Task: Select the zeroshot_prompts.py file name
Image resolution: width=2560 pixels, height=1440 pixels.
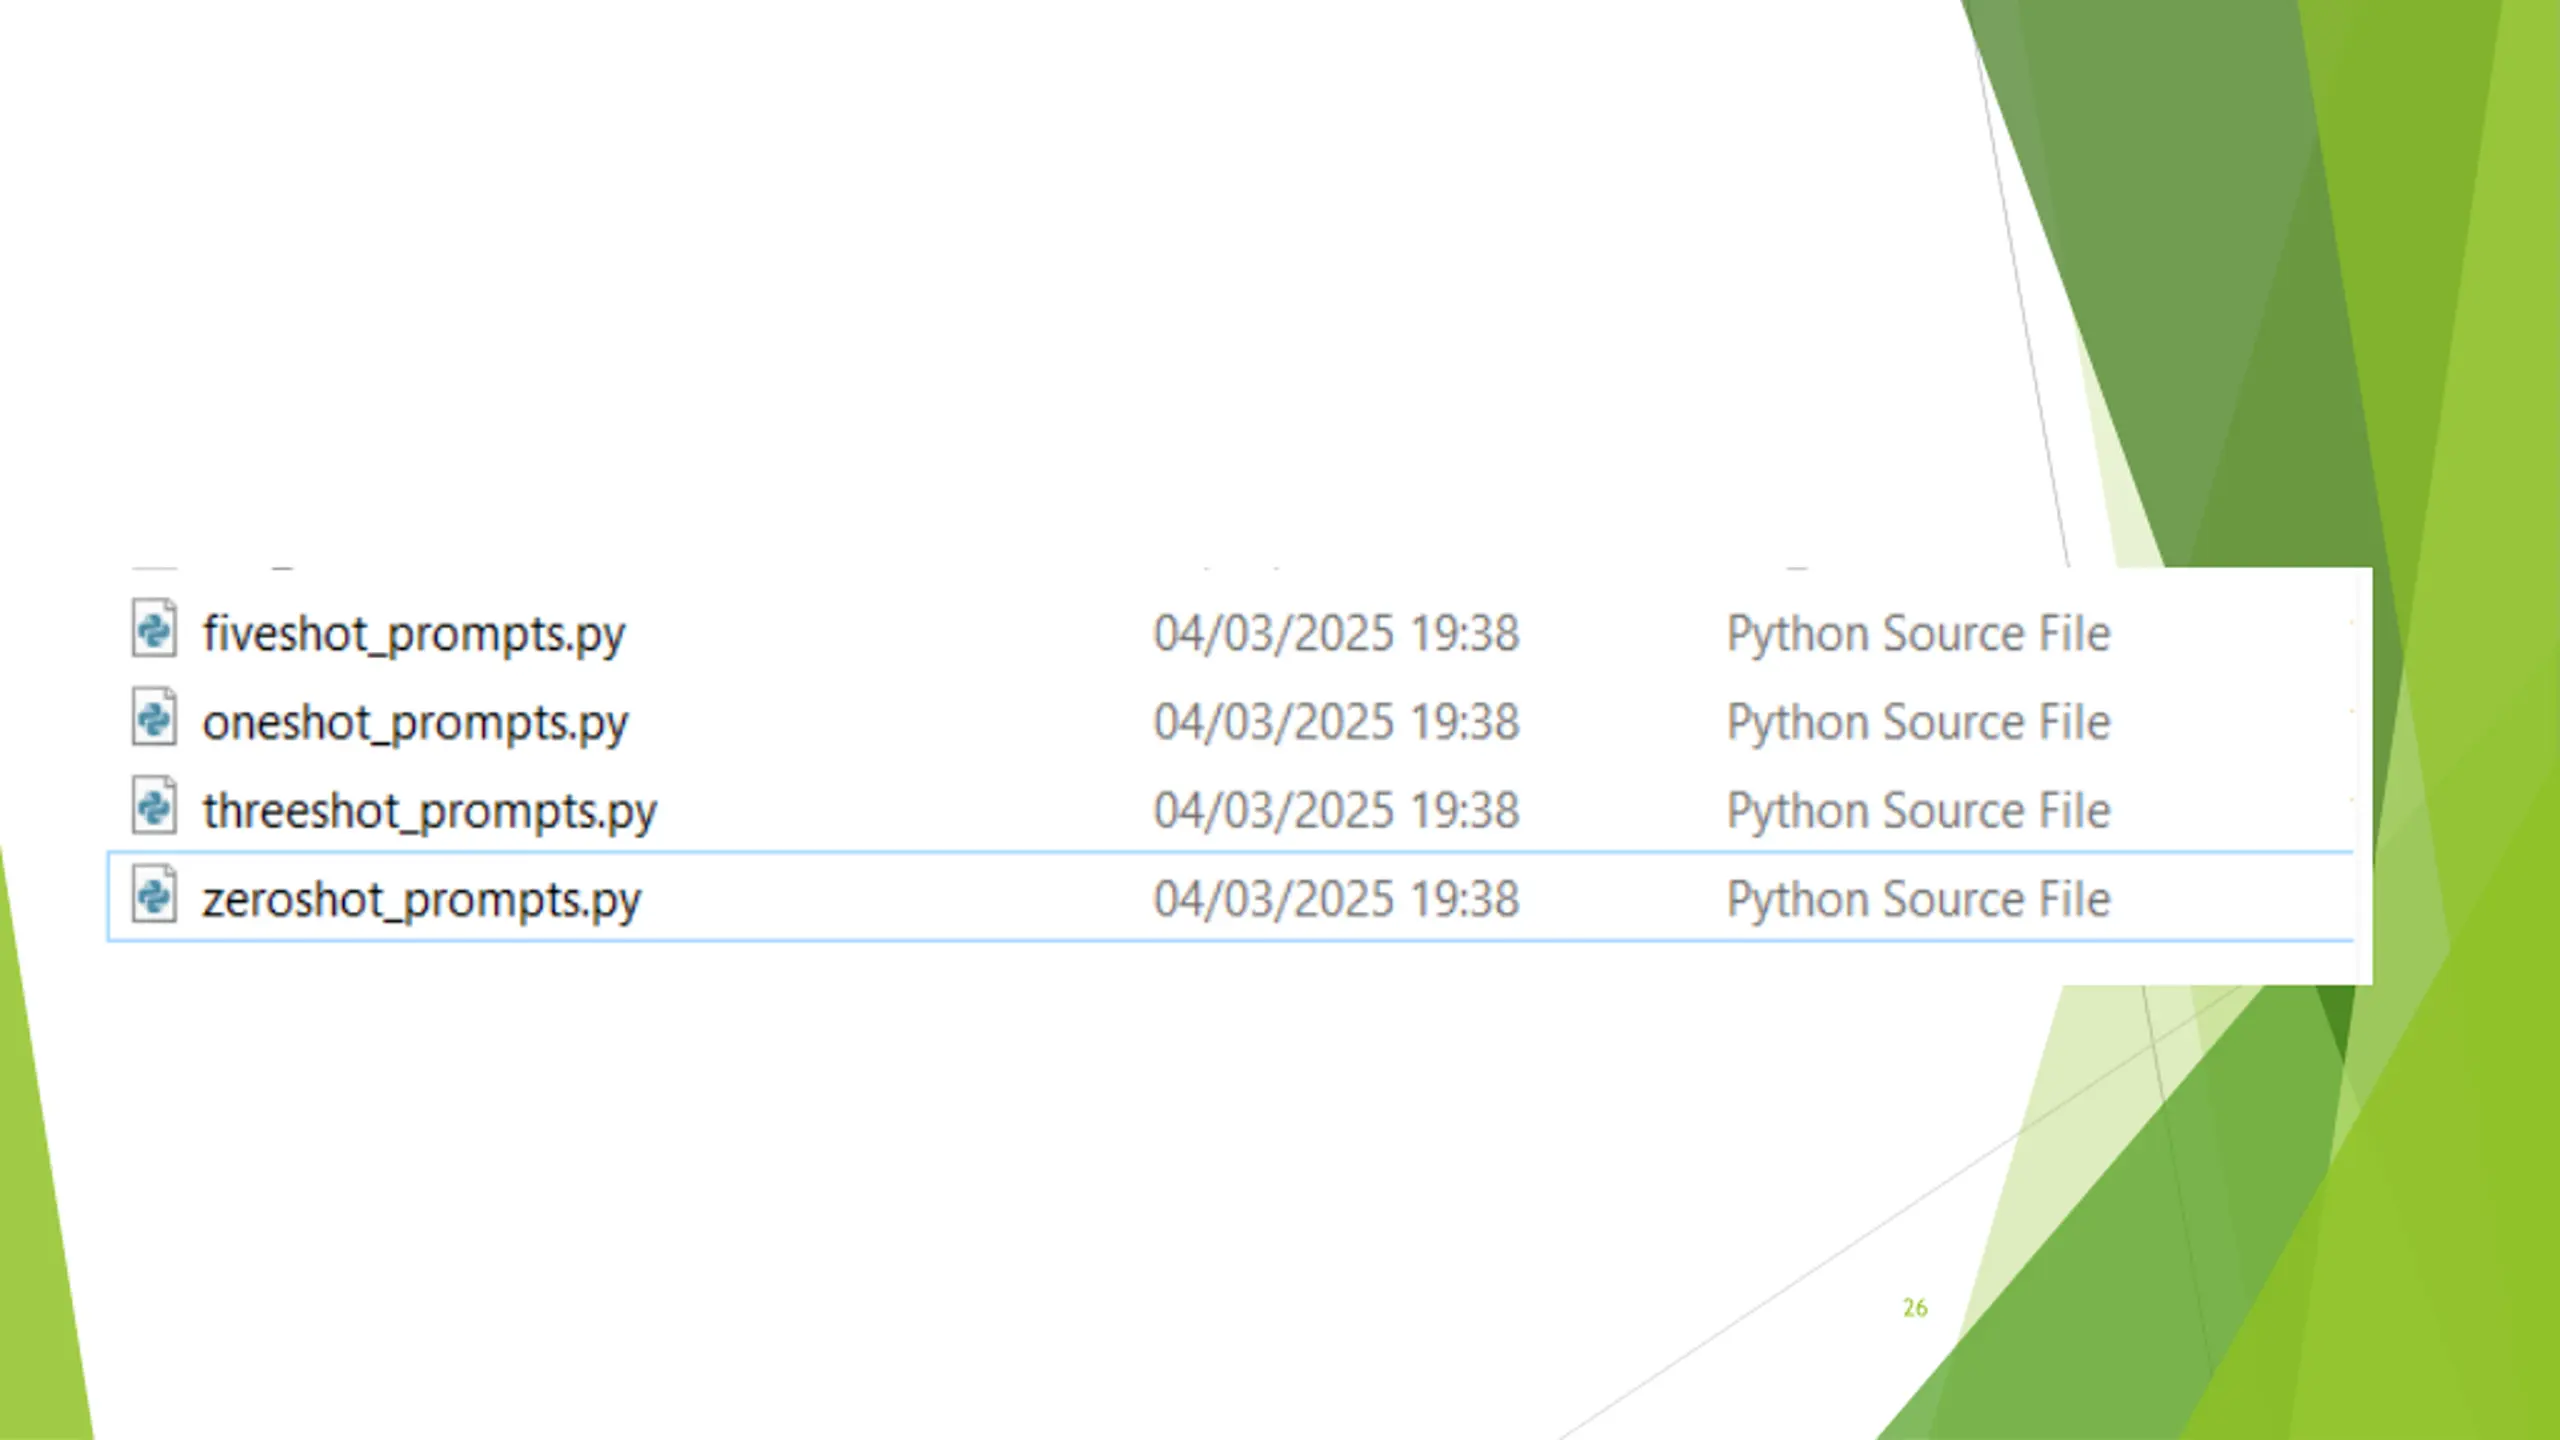Action: (x=421, y=900)
